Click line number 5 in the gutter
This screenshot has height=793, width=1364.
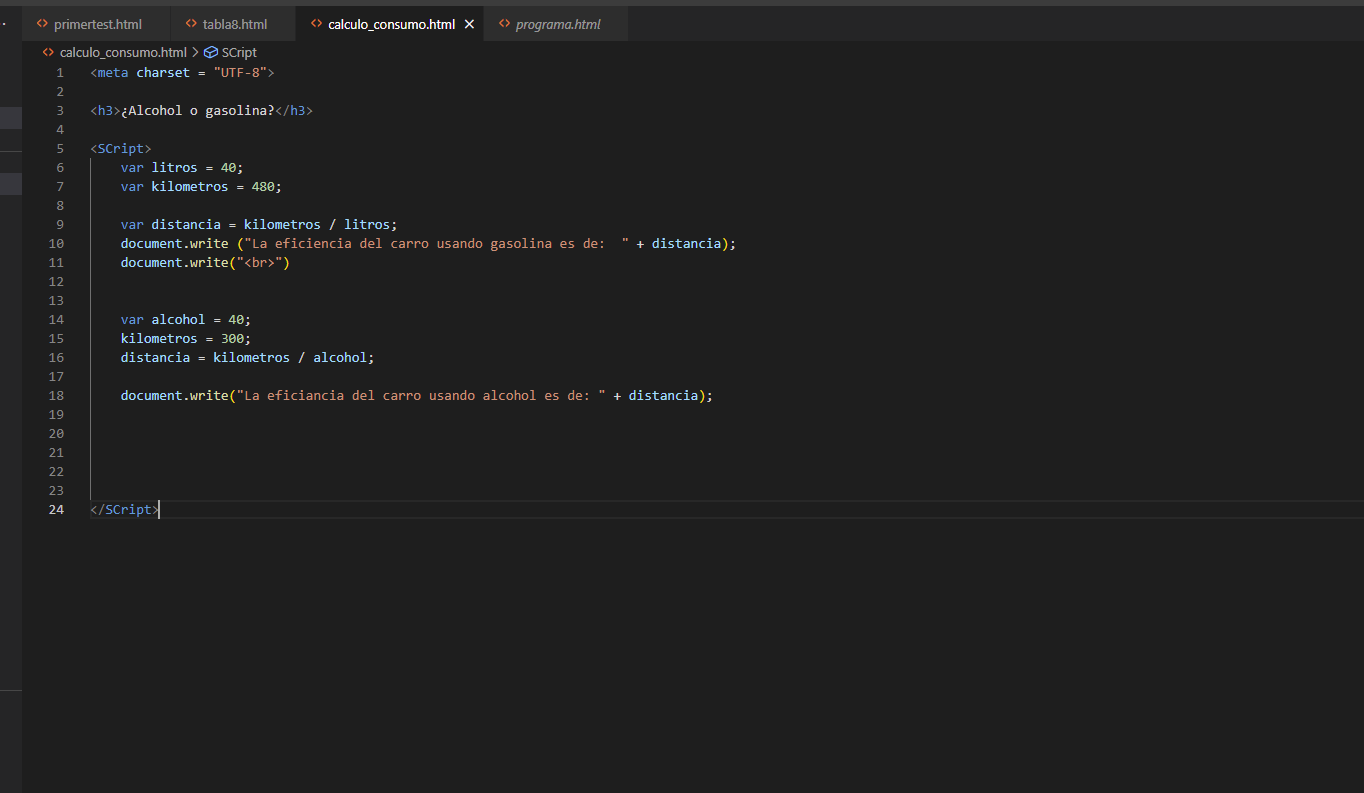[60, 149]
